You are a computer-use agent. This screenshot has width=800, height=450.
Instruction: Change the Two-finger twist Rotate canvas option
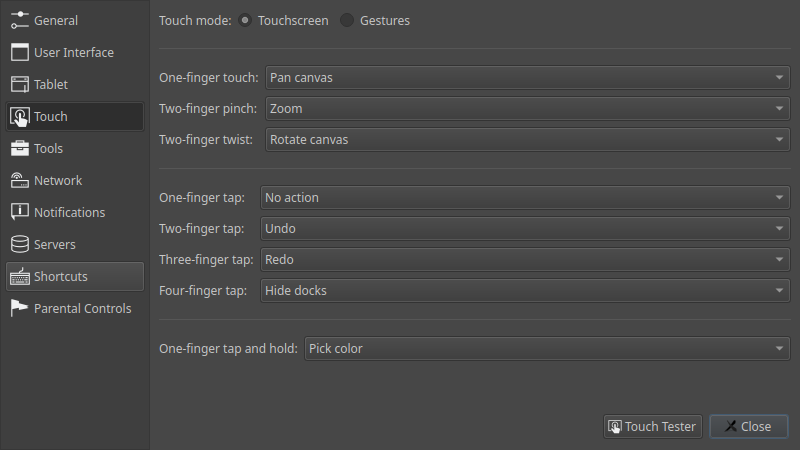click(528, 140)
